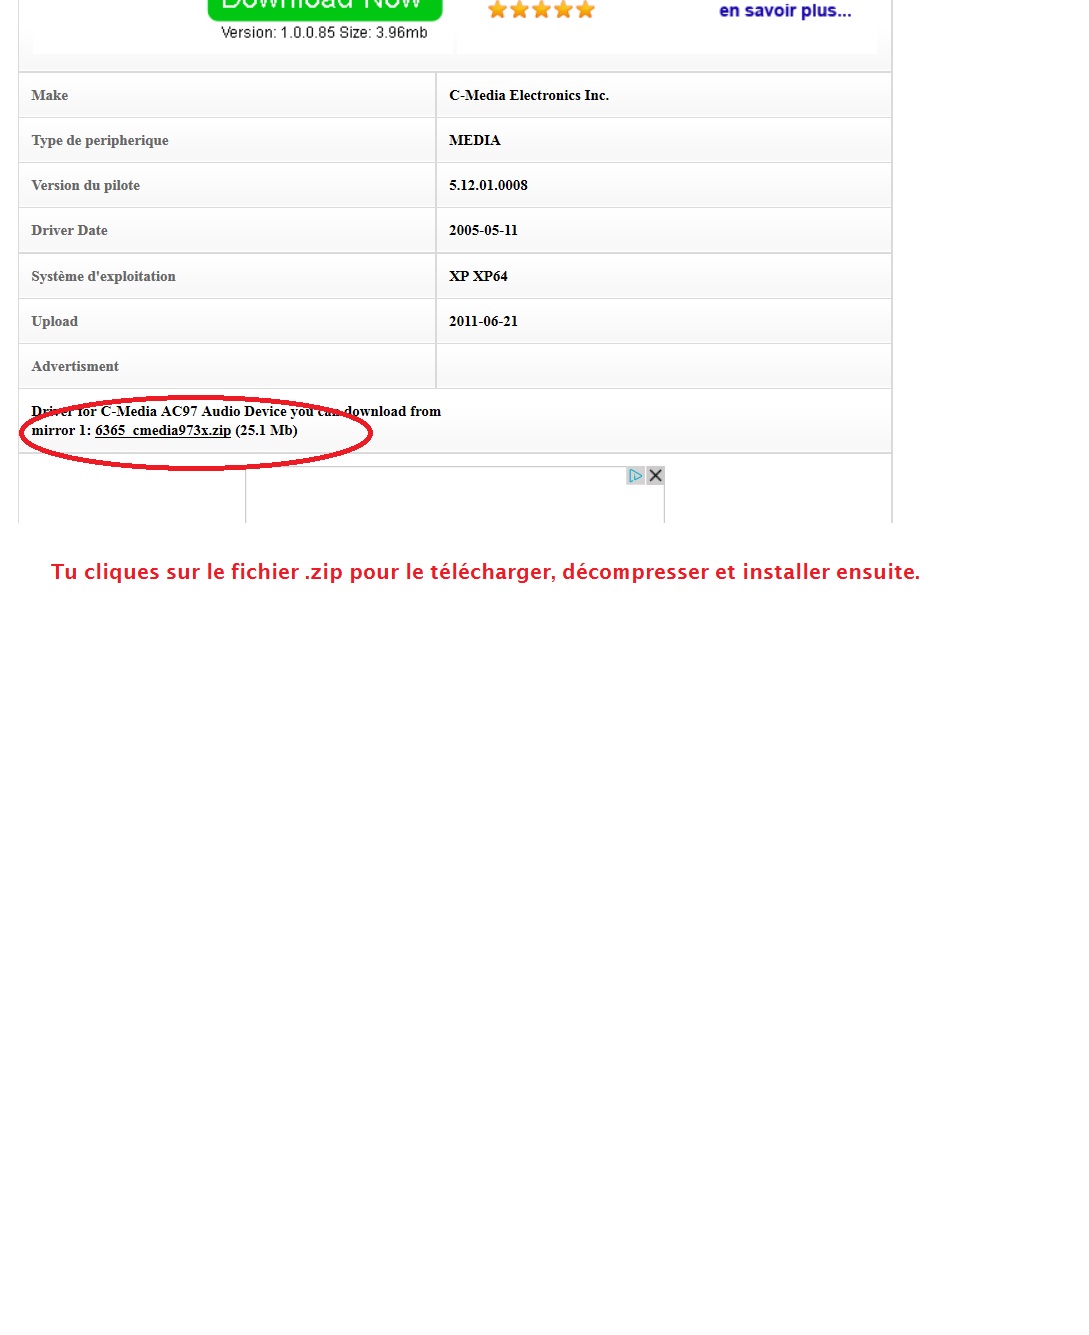Click the 'Make' row label
The image size is (1089, 1335).
(x=50, y=95)
